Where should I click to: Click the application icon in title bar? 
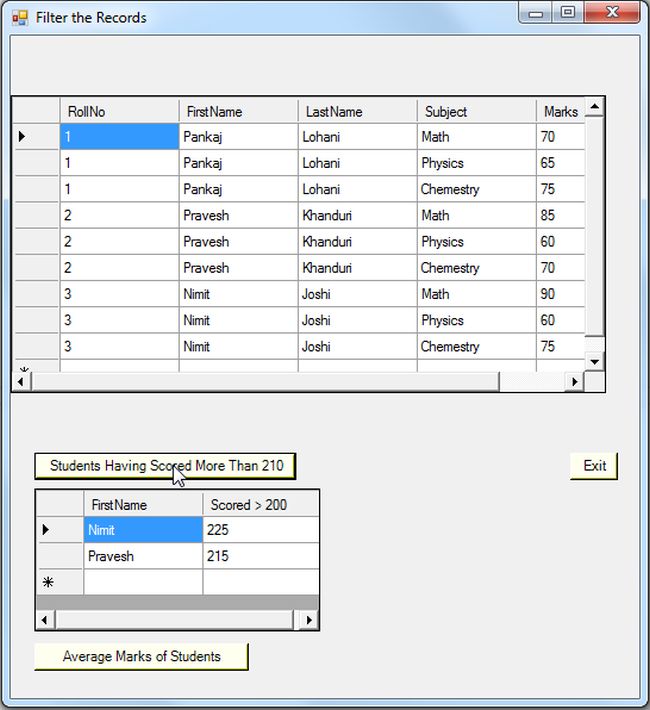[19, 18]
